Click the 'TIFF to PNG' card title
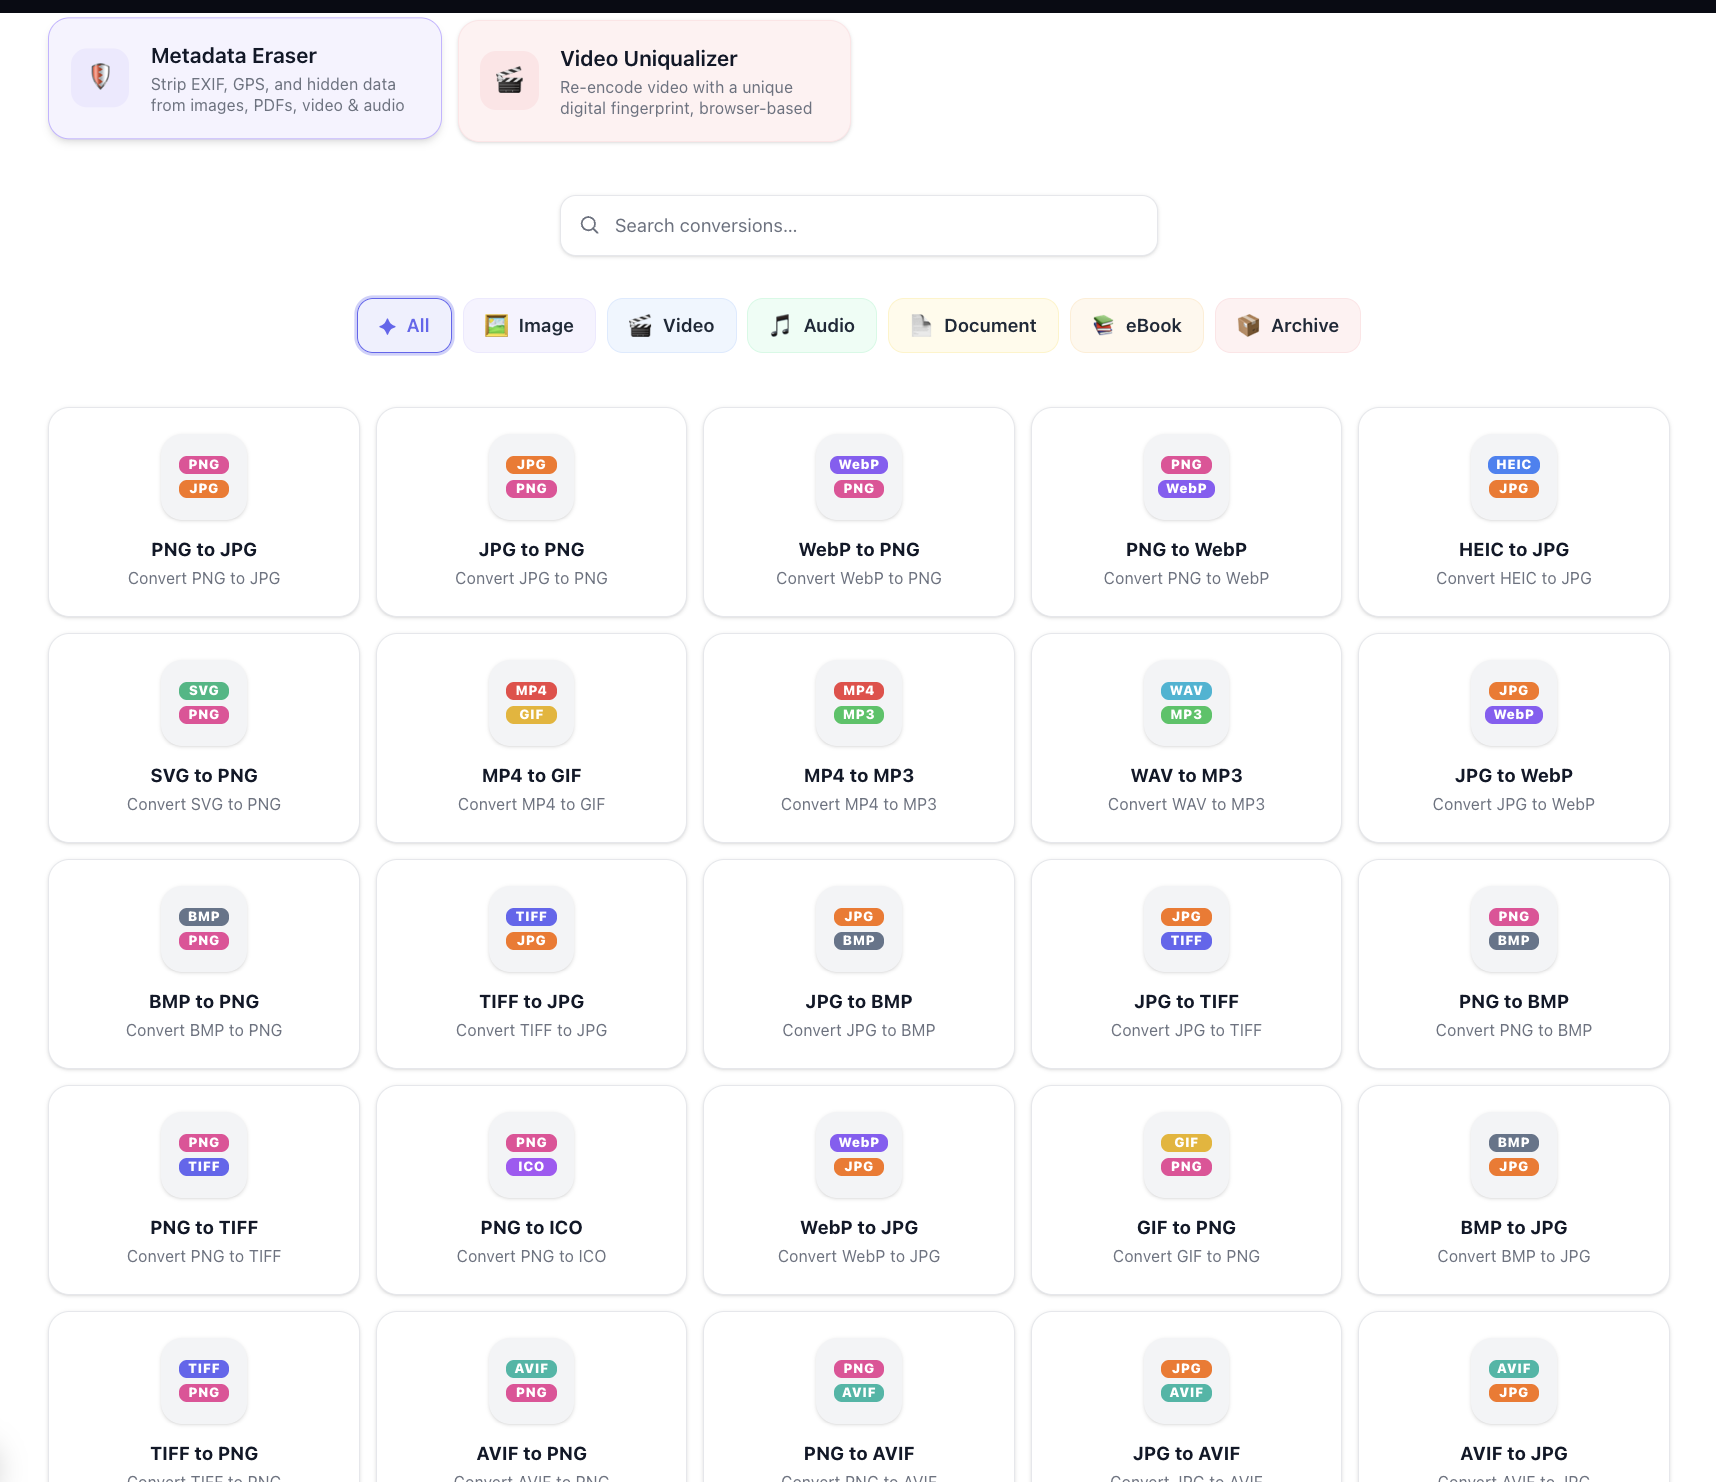This screenshot has width=1716, height=1482. point(204,1454)
